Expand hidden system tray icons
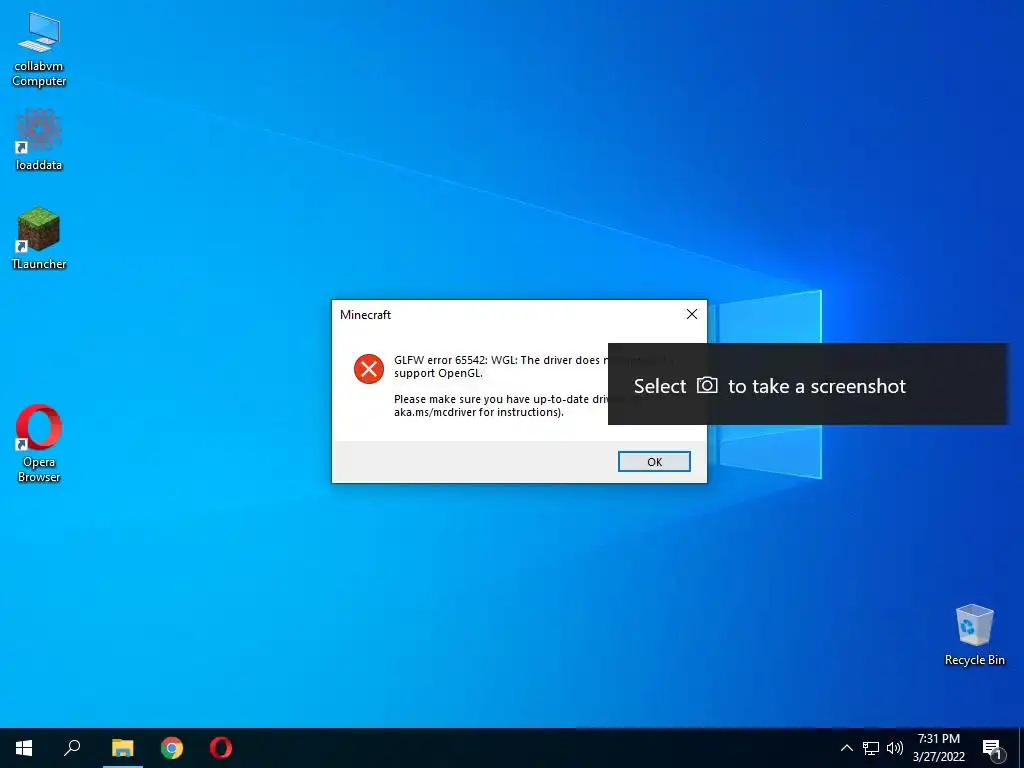The height and width of the screenshot is (768, 1024). 846,748
